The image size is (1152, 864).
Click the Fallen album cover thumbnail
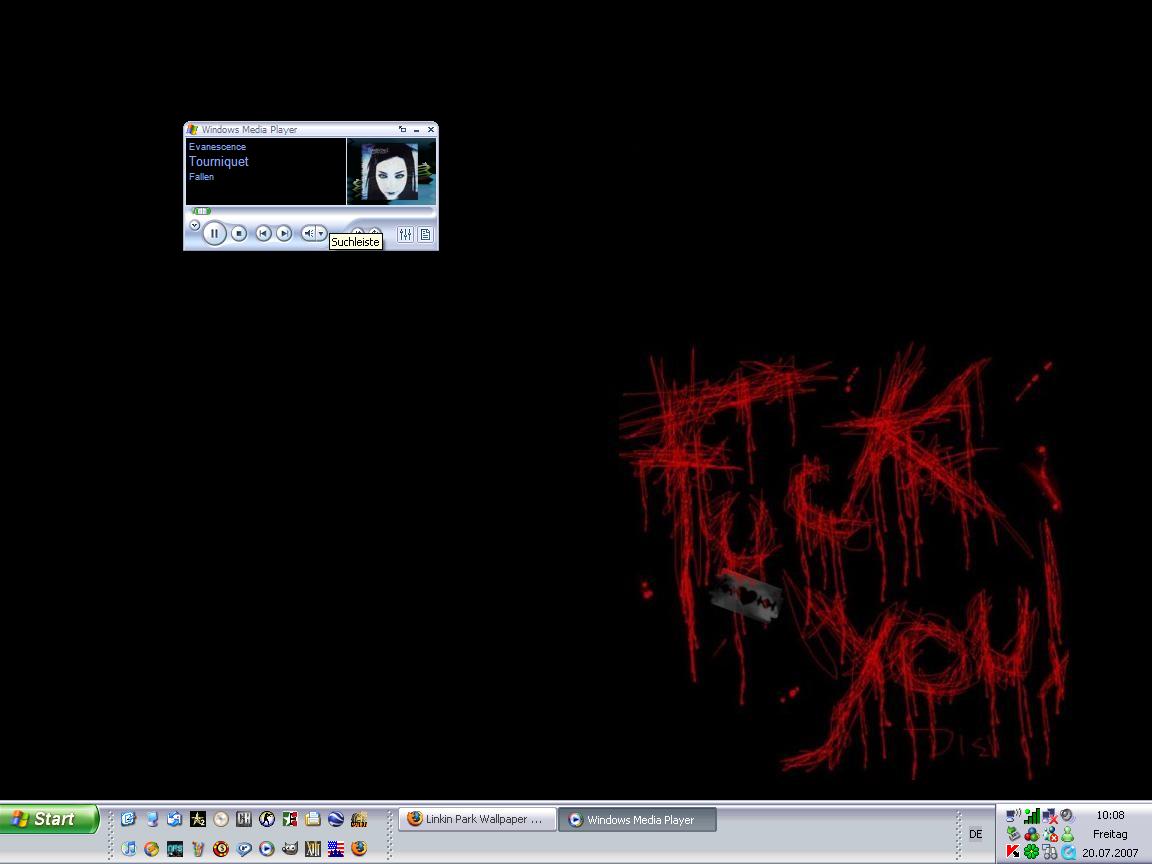pyautogui.click(x=391, y=171)
